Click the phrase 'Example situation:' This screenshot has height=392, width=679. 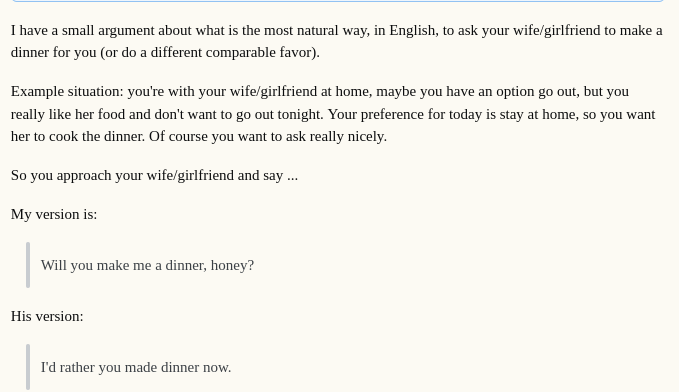[x=67, y=91]
